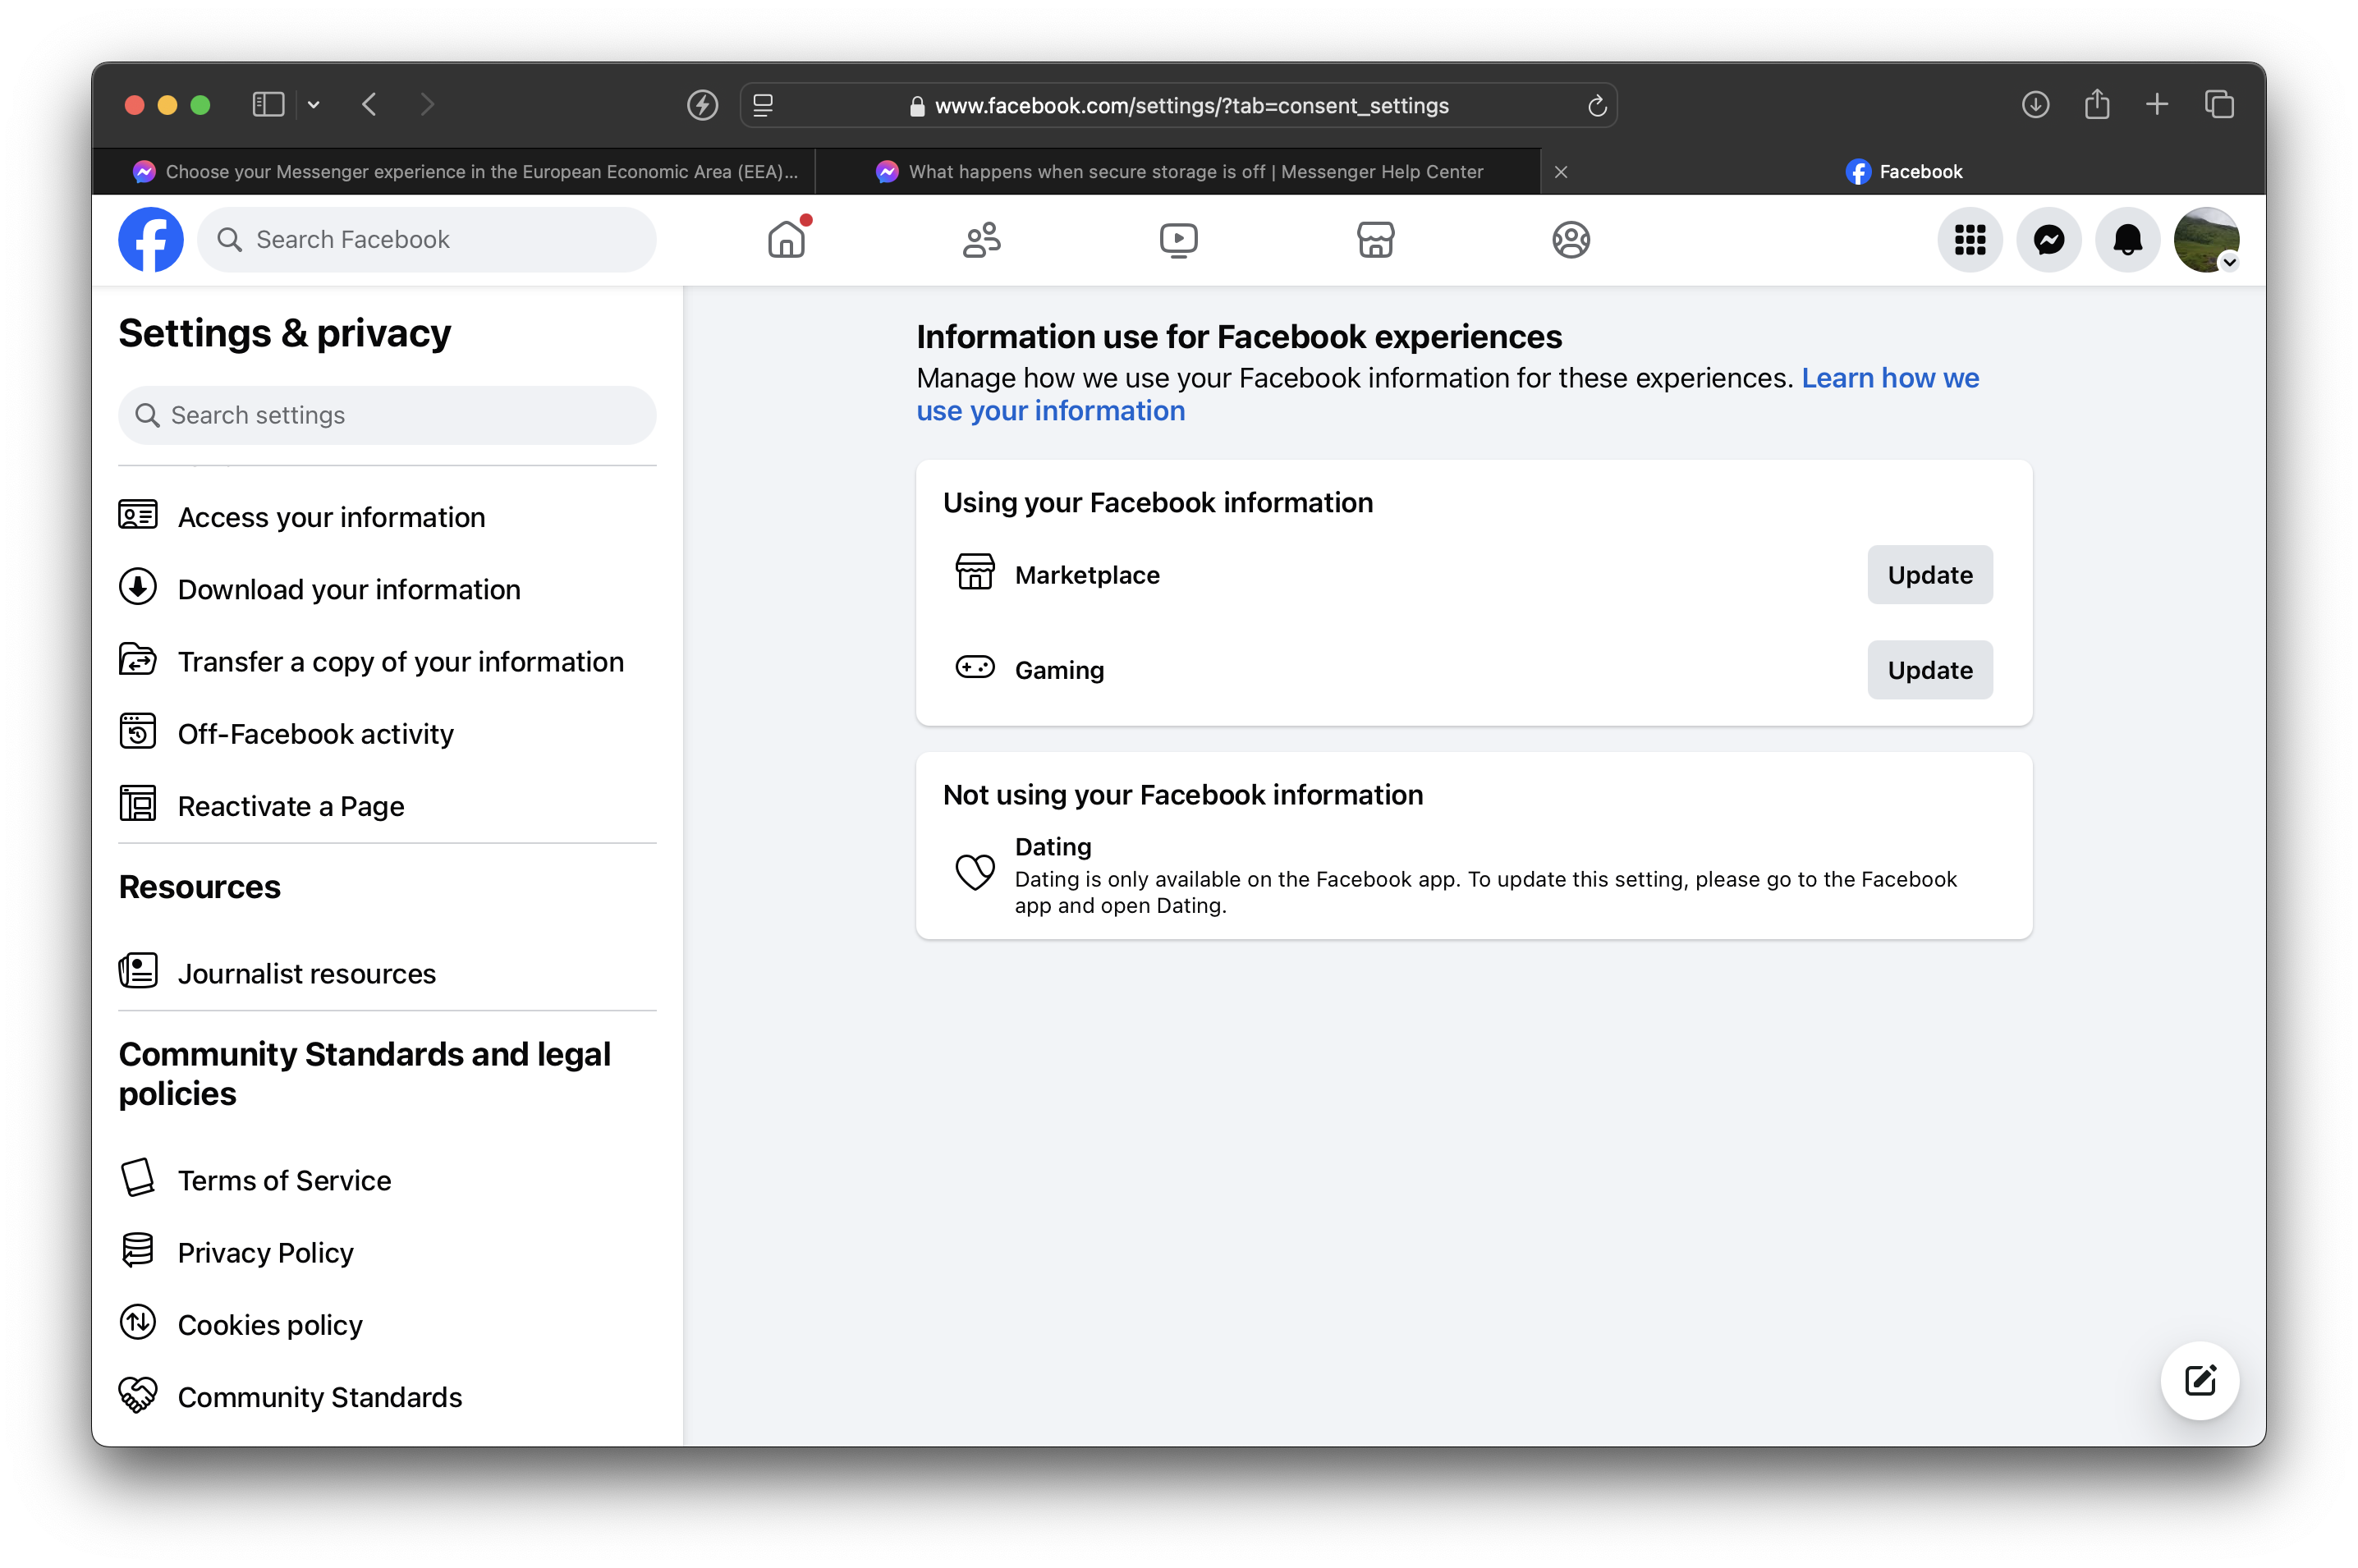This screenshot has width=2358, height=1568.
Task: Click the Dating heading text
Action: click(1052, 846)
